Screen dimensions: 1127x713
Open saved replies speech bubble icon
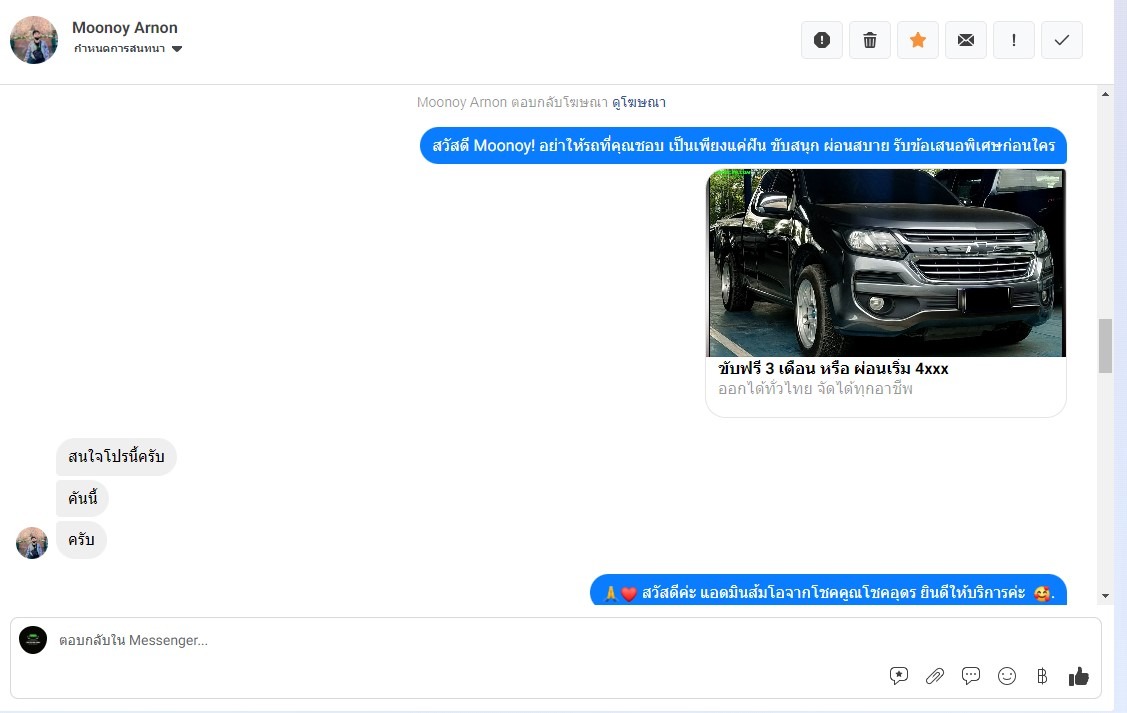pos(971,676)
